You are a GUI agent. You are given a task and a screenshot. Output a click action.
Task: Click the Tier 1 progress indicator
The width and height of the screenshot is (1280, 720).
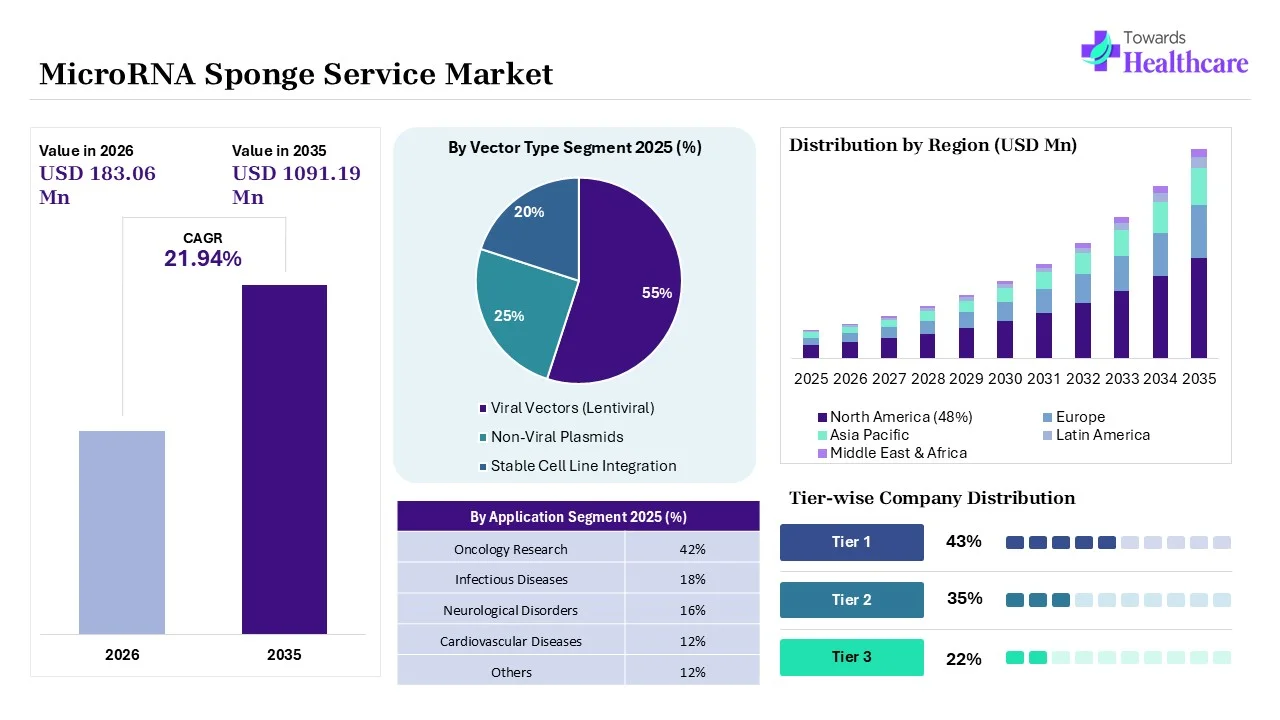click(1118, 542)
